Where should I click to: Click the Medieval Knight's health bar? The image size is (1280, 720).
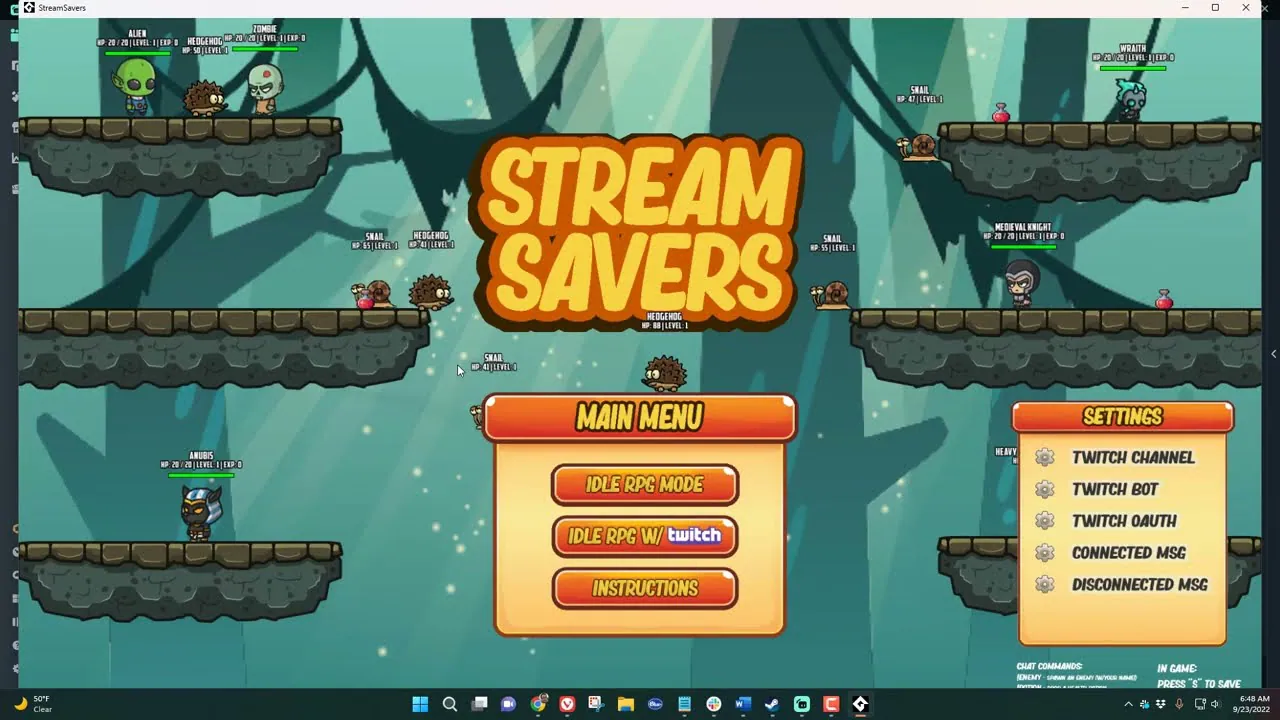tap(1023, 245)
